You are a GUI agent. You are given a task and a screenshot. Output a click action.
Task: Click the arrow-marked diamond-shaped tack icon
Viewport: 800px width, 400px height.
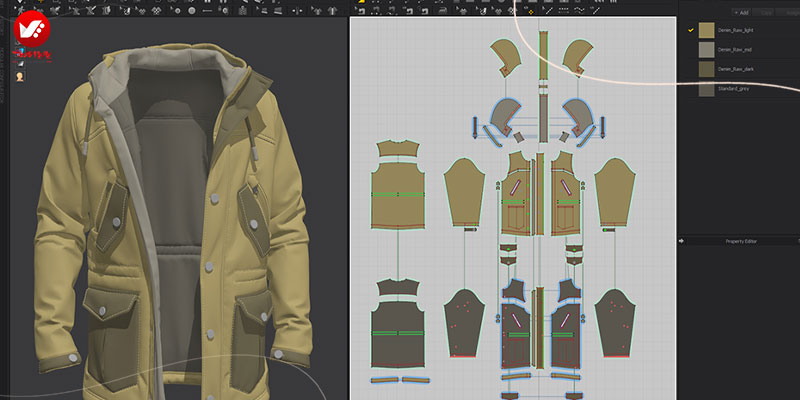[x=141, y=10]
